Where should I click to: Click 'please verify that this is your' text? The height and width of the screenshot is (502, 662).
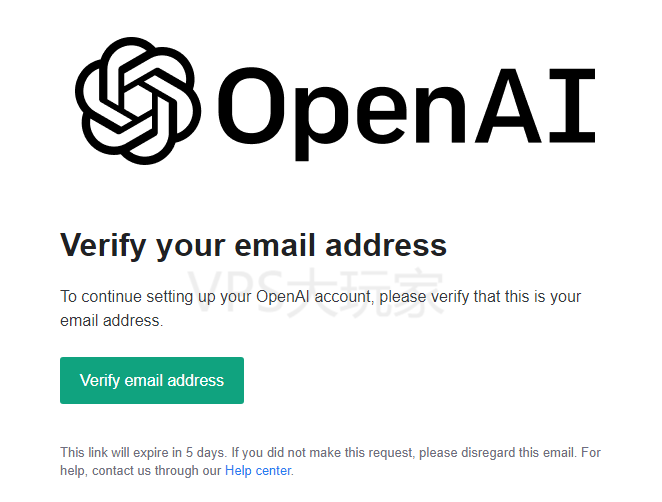(480, 297)
